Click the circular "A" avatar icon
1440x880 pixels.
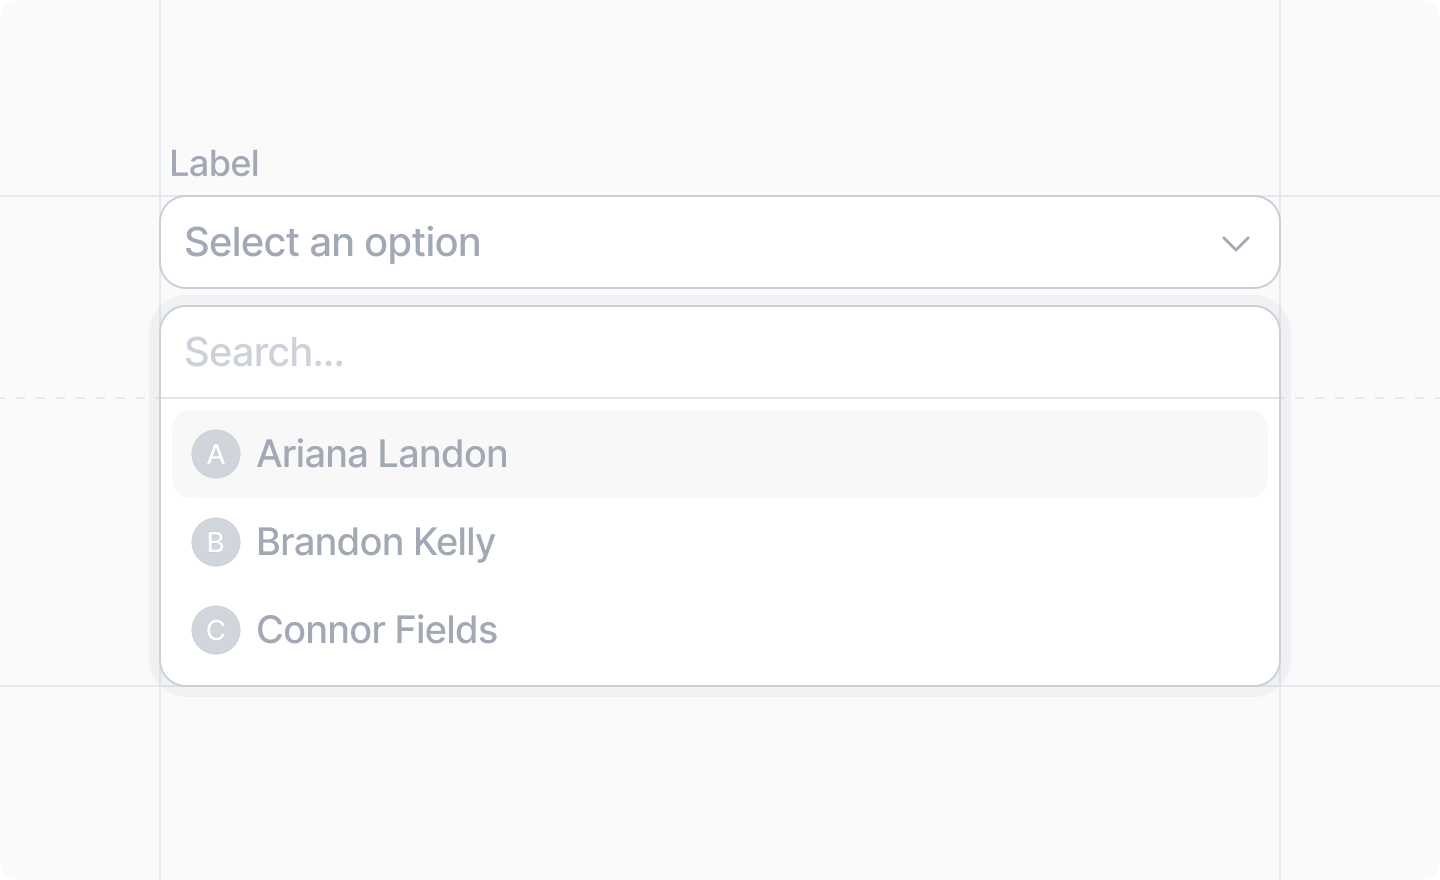tap(216, 454)
